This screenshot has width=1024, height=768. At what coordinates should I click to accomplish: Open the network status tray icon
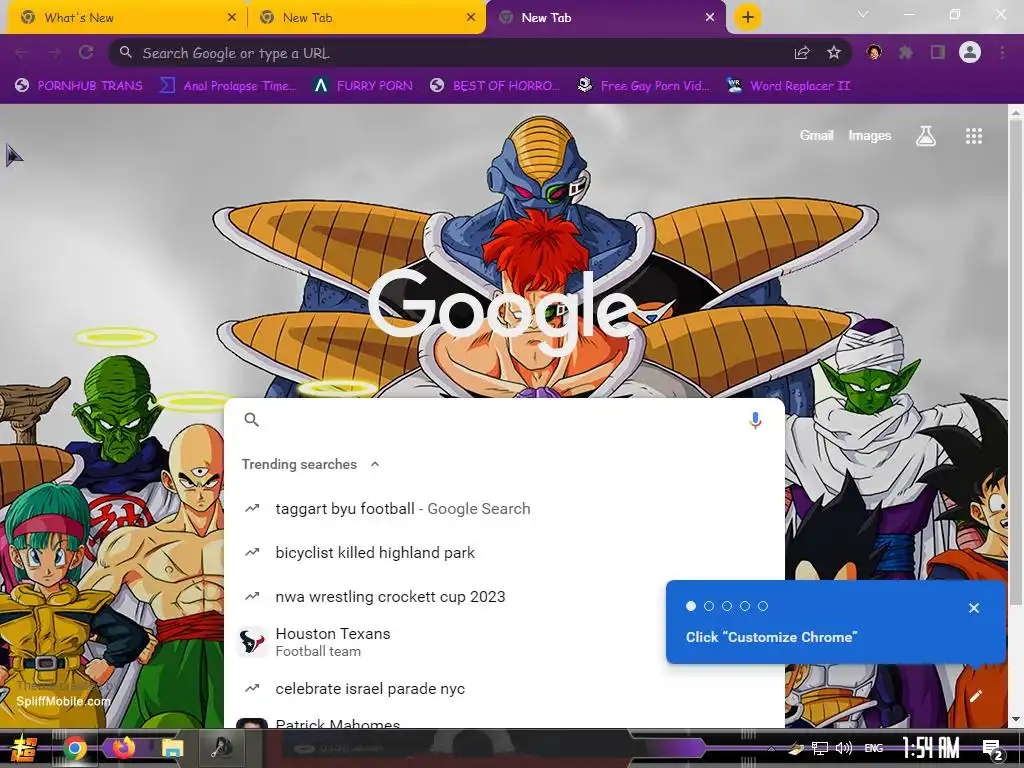tap(820, 748)
